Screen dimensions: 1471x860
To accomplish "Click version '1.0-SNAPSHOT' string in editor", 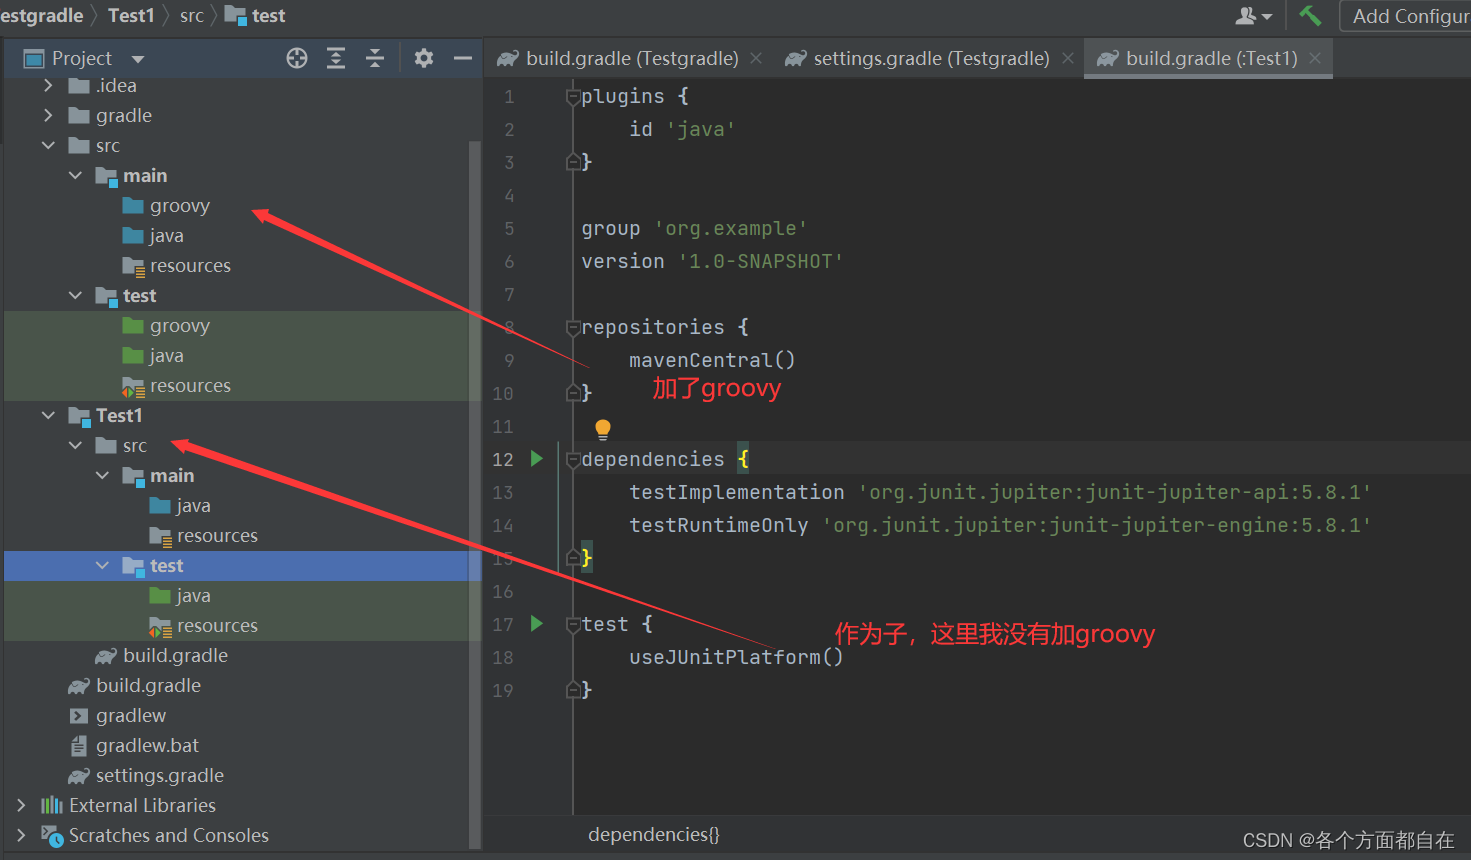I will tap(761, 261).
